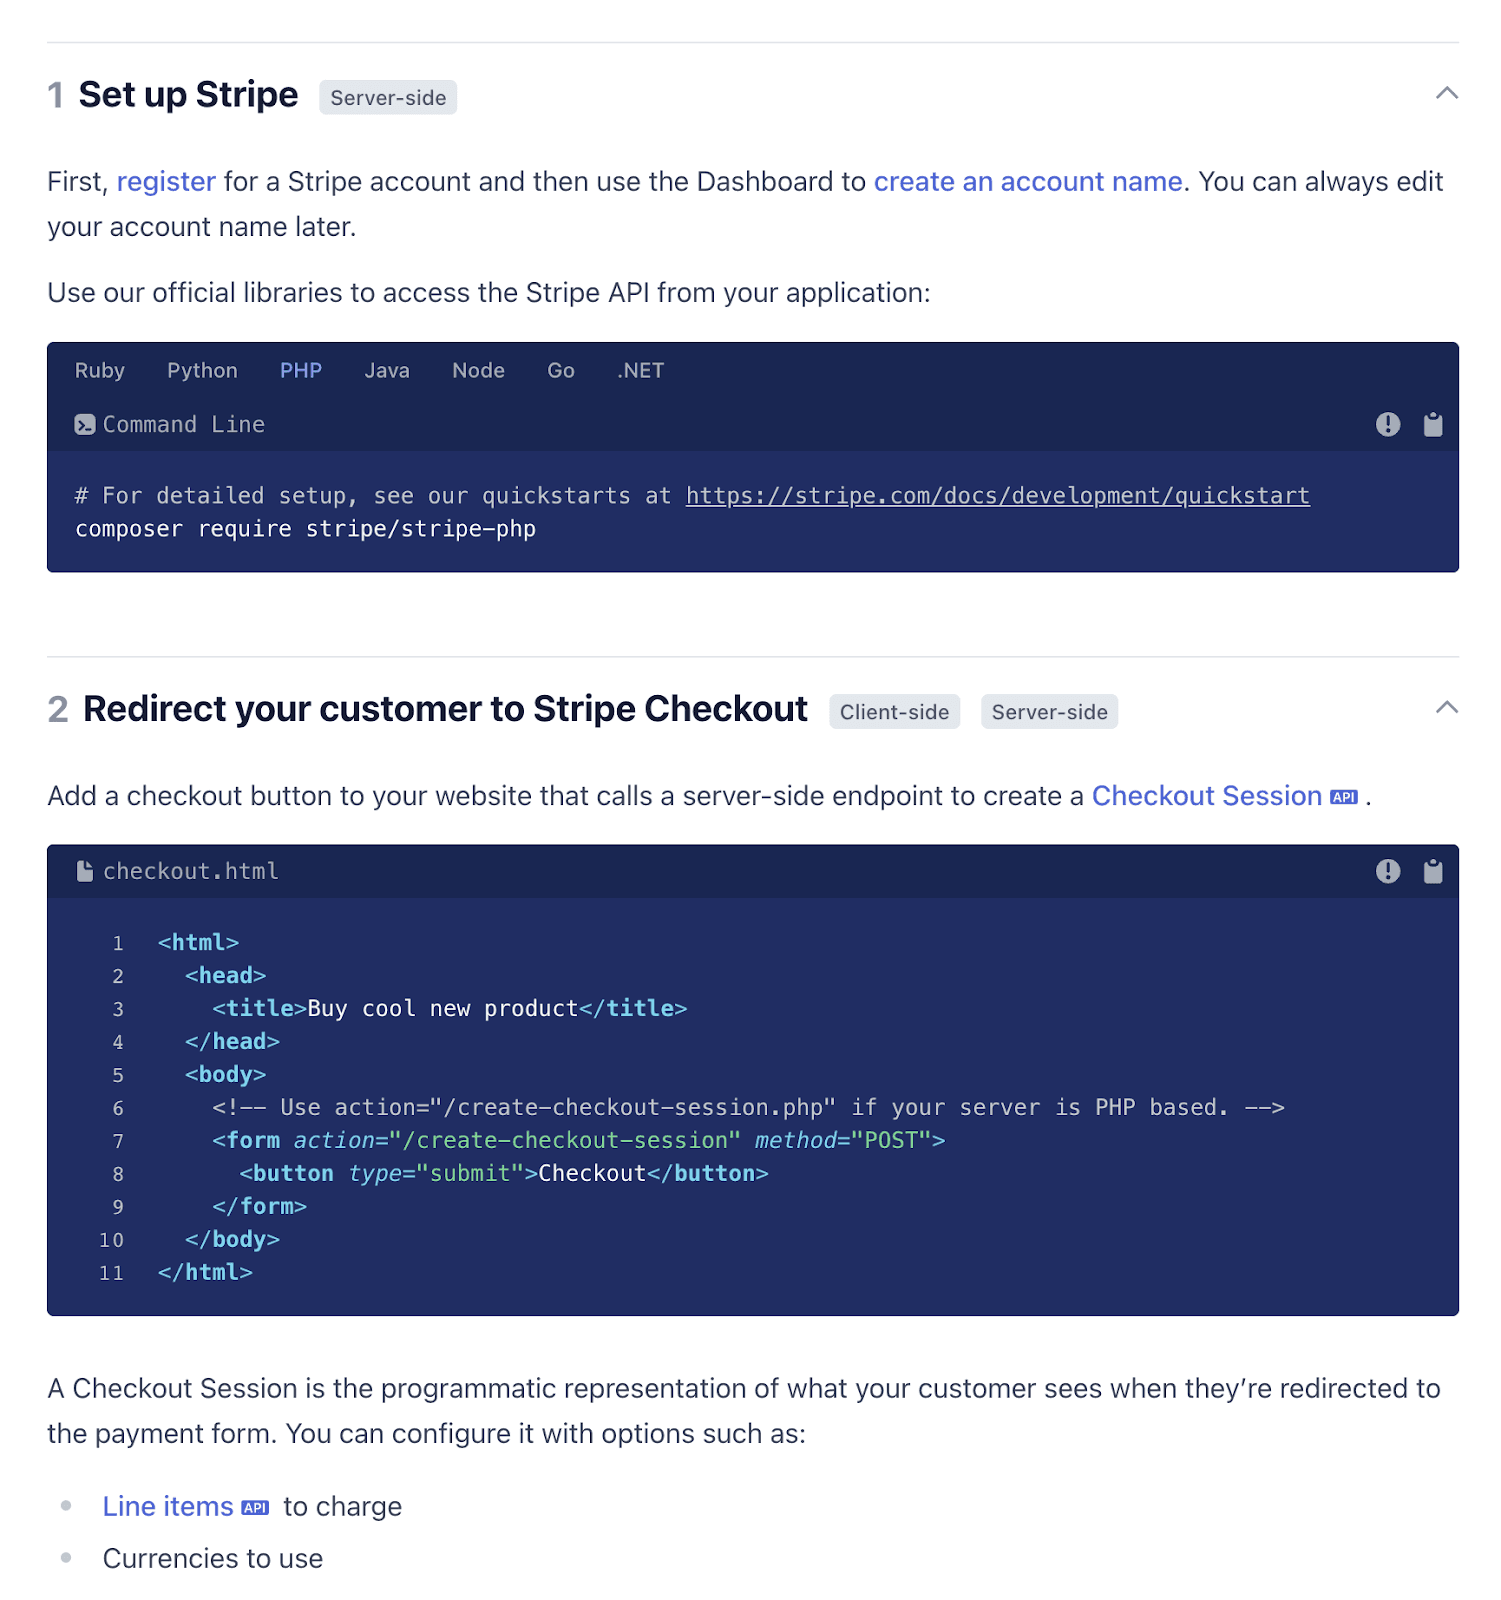Collapse the Set up Stripe section
Screen dimensions: 1501x1600
pos(1447,93)
